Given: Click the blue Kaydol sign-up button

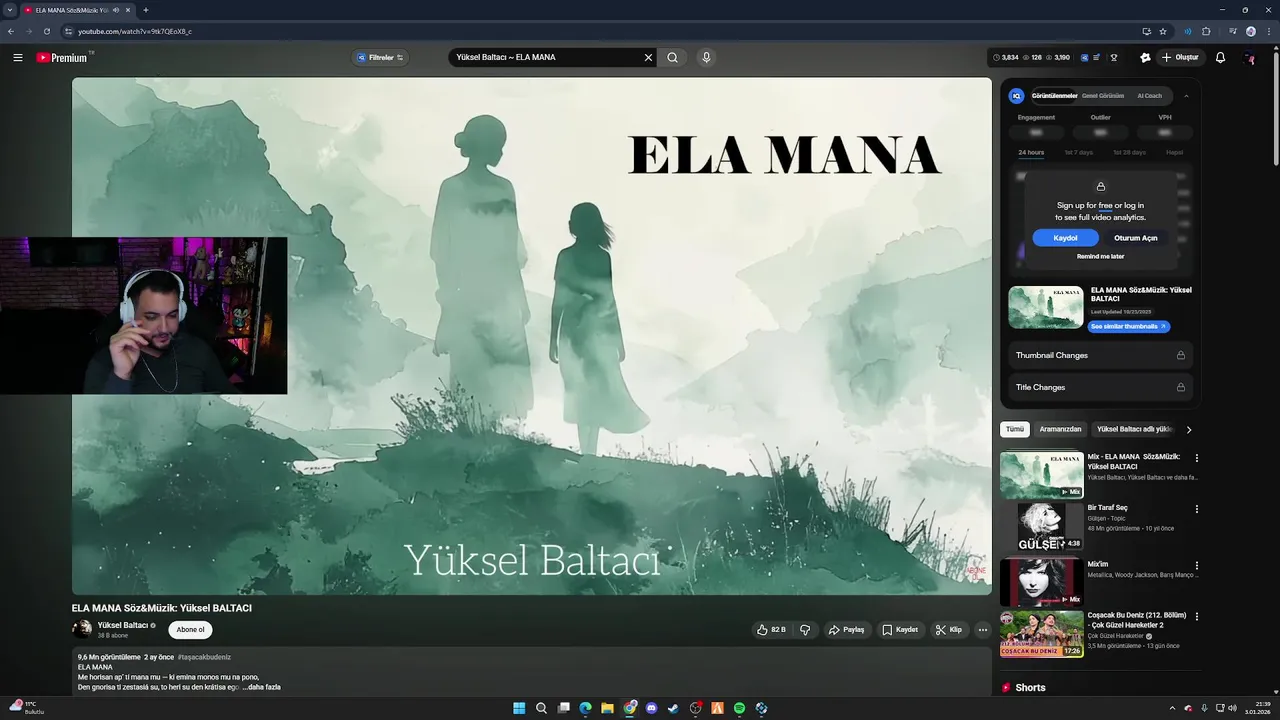Looking at the screenshot, I should (x=1066, y=238).
